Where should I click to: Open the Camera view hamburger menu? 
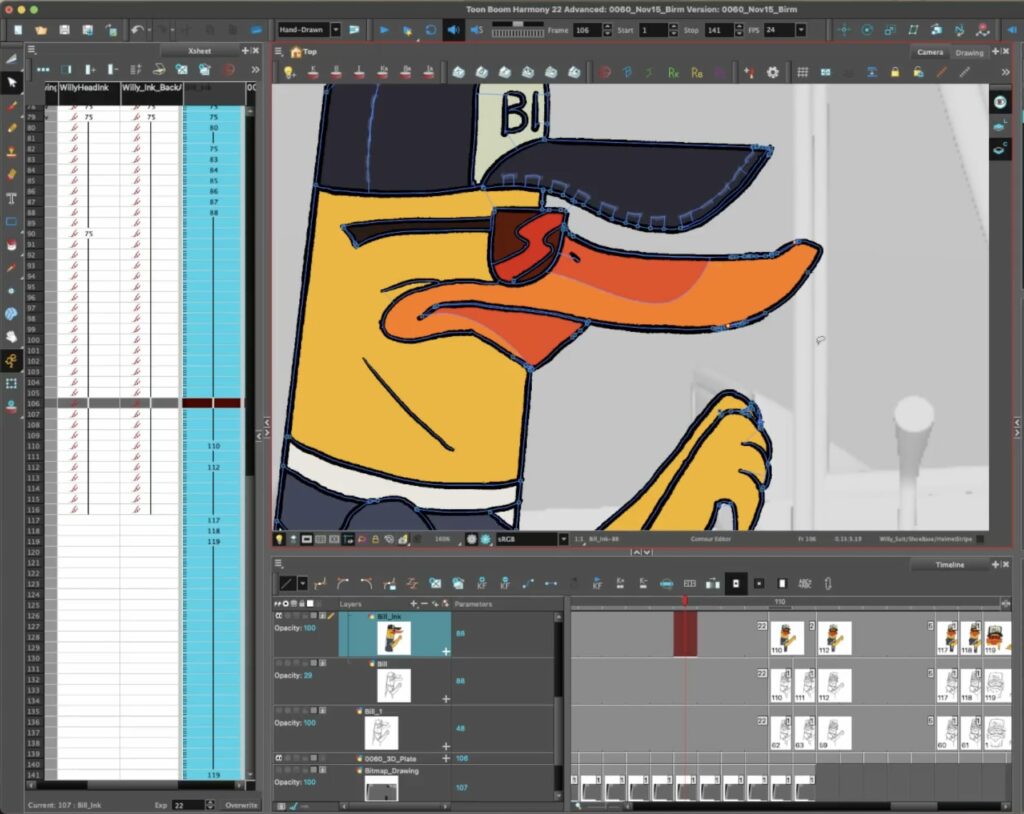[279, 52]
